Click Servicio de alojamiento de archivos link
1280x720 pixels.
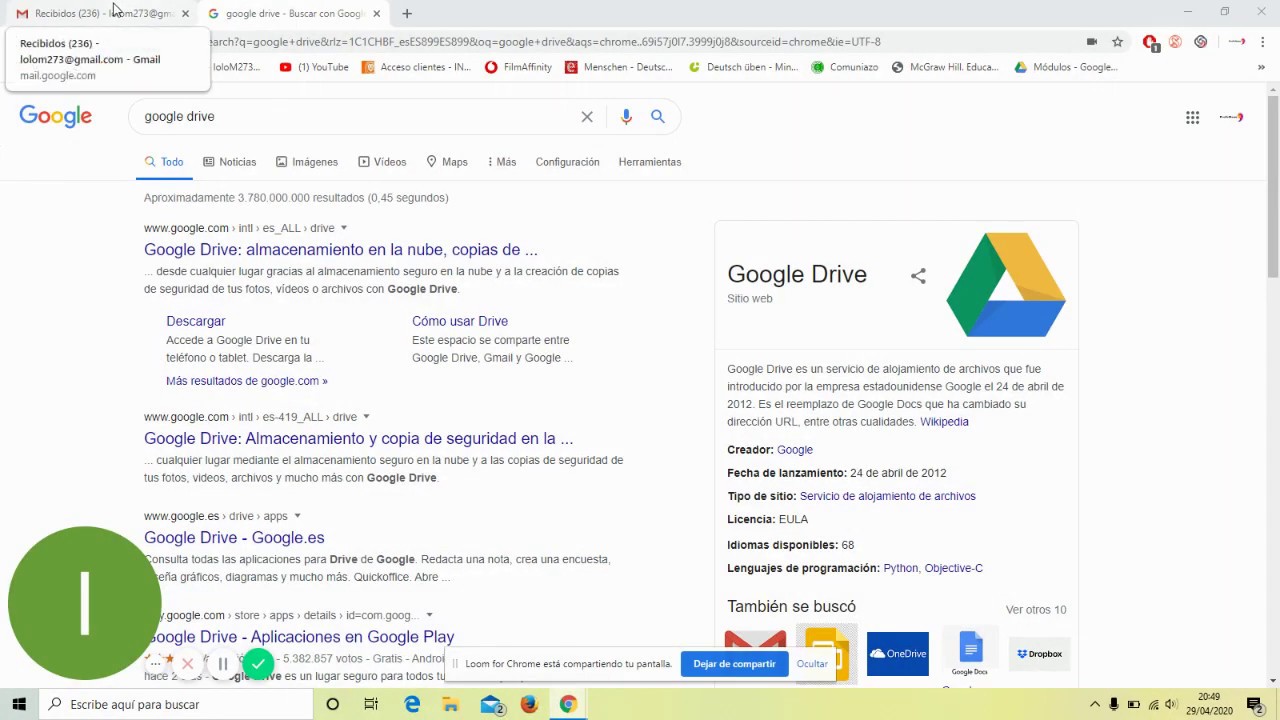pos(888,496)
